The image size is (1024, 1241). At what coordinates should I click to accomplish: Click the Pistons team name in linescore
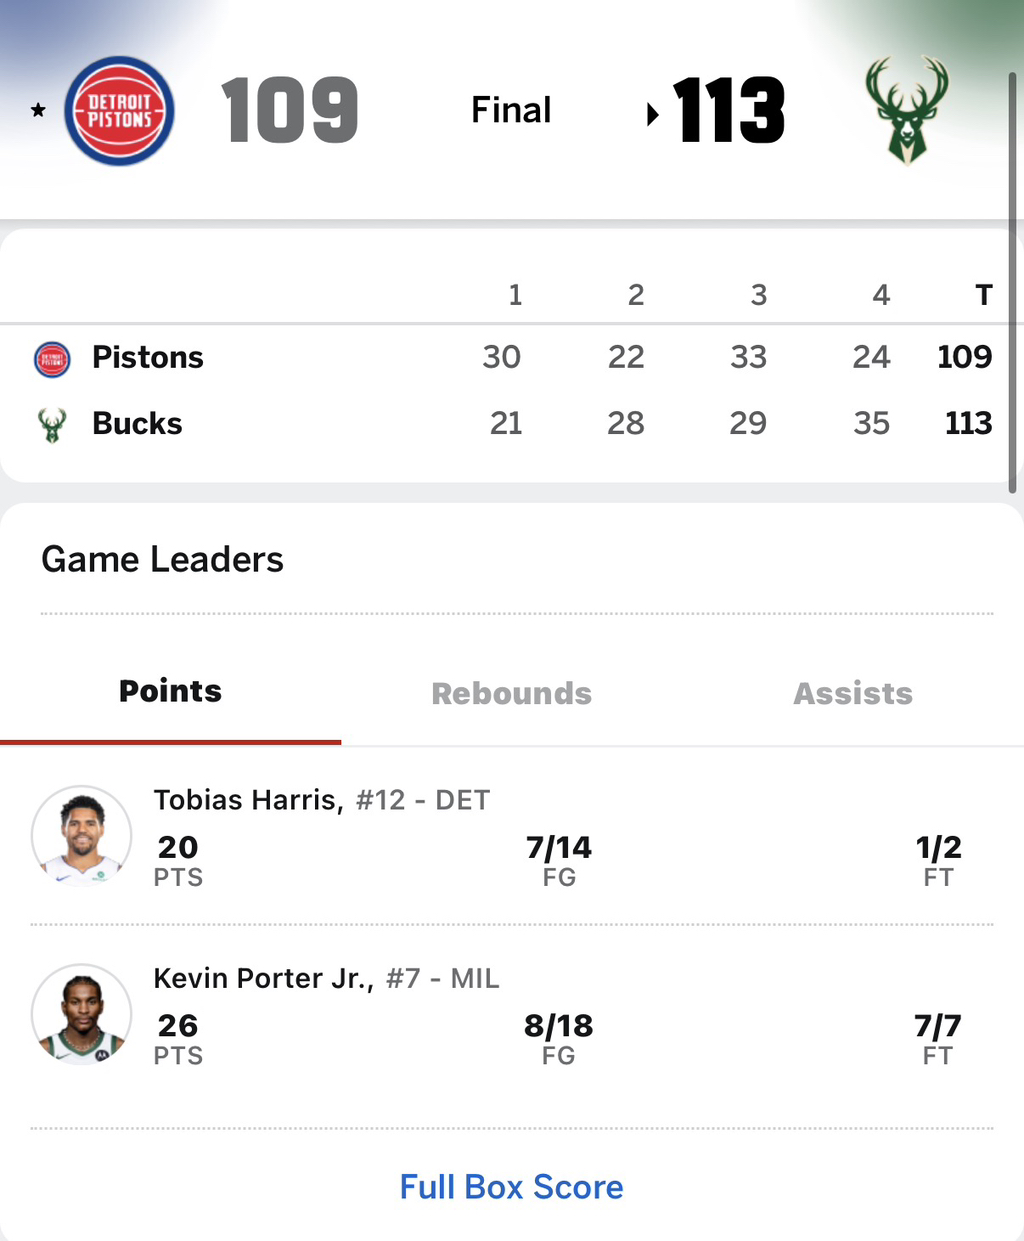[148, 358]
